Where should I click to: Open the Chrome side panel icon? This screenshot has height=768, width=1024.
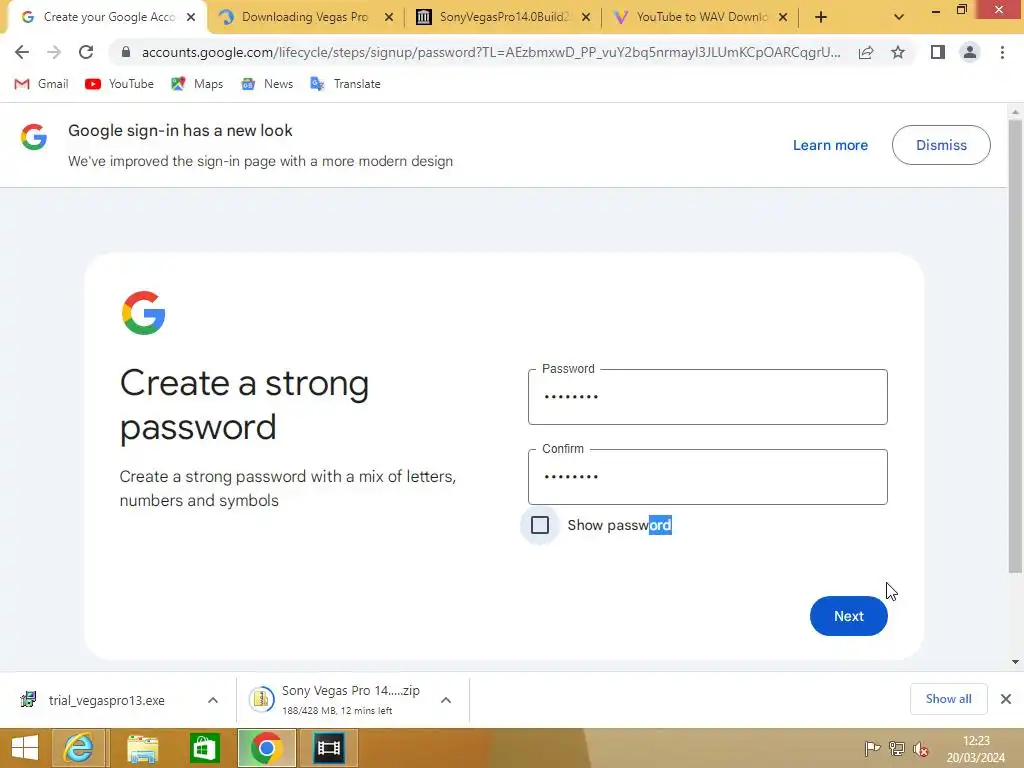pyautogui.click(x=938, y=52)
